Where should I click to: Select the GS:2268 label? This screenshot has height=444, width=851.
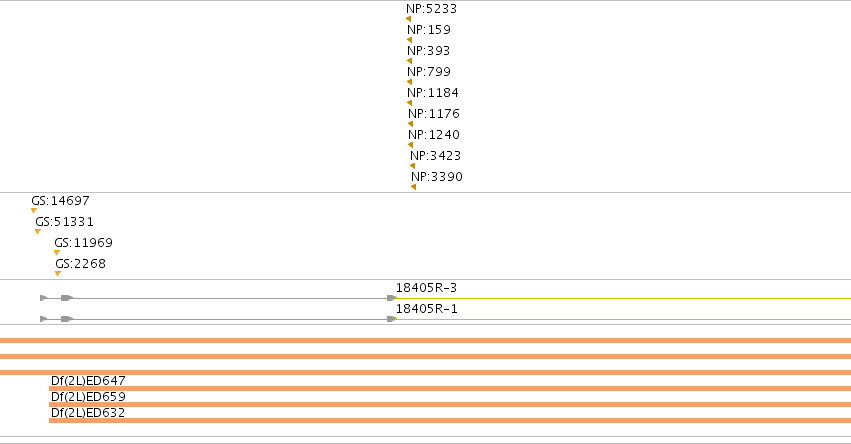[x=80, y=264]
